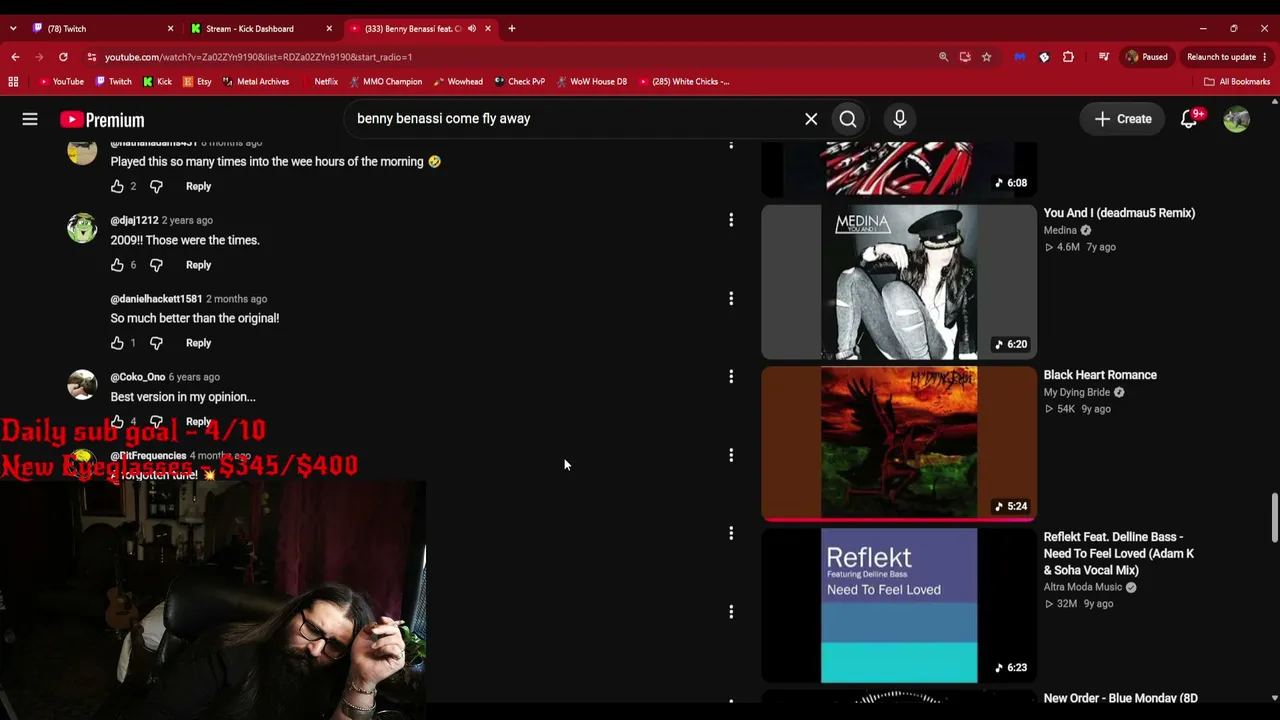
Task: Open the Metal Archives bookmark
Action: point(256,82)
